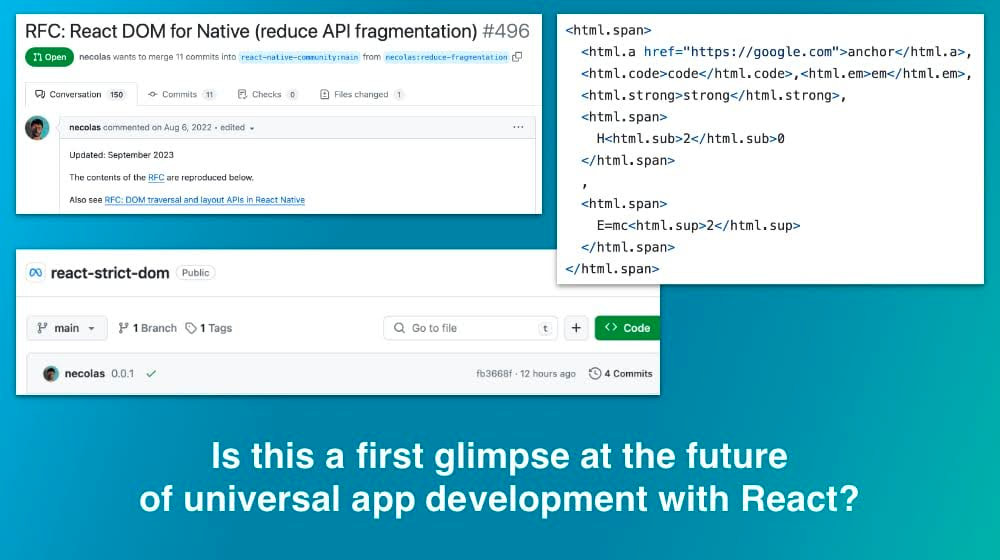Click 'Updated: September 2023' text

tap(121, 155)
